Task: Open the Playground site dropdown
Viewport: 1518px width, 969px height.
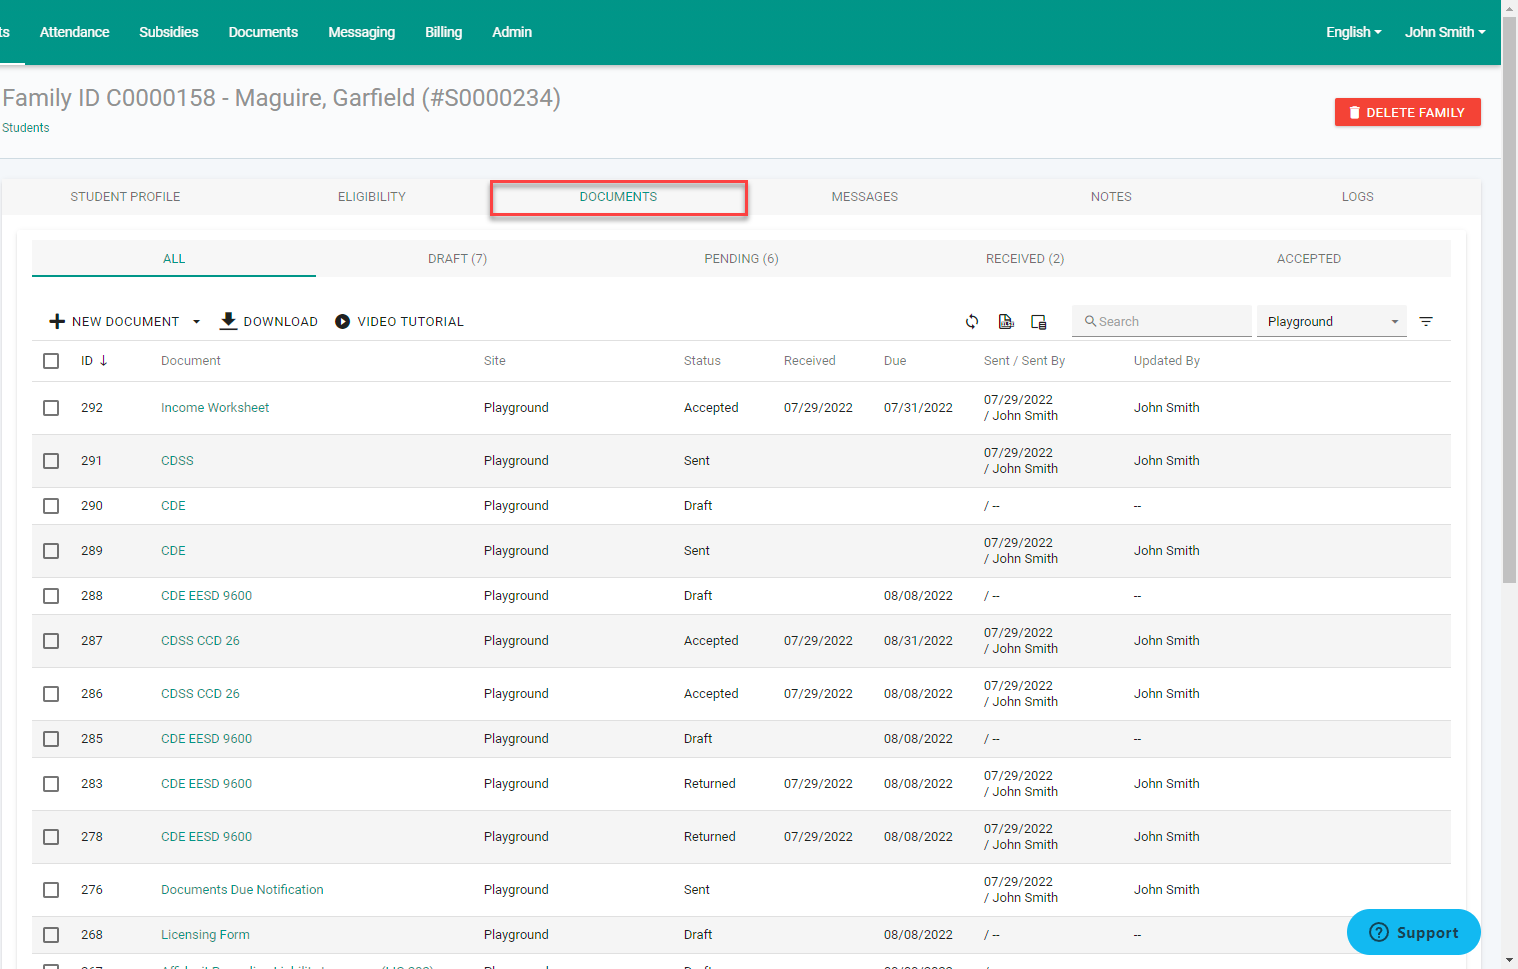Action: click(1331, 321)
